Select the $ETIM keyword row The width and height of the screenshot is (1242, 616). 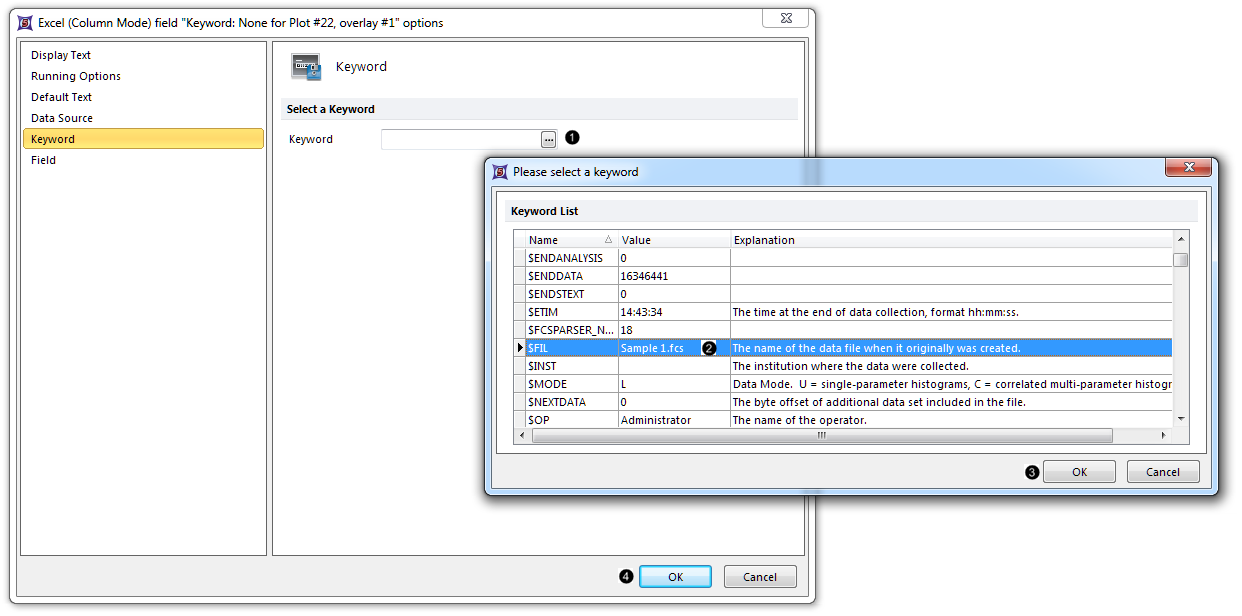(570, 312)
